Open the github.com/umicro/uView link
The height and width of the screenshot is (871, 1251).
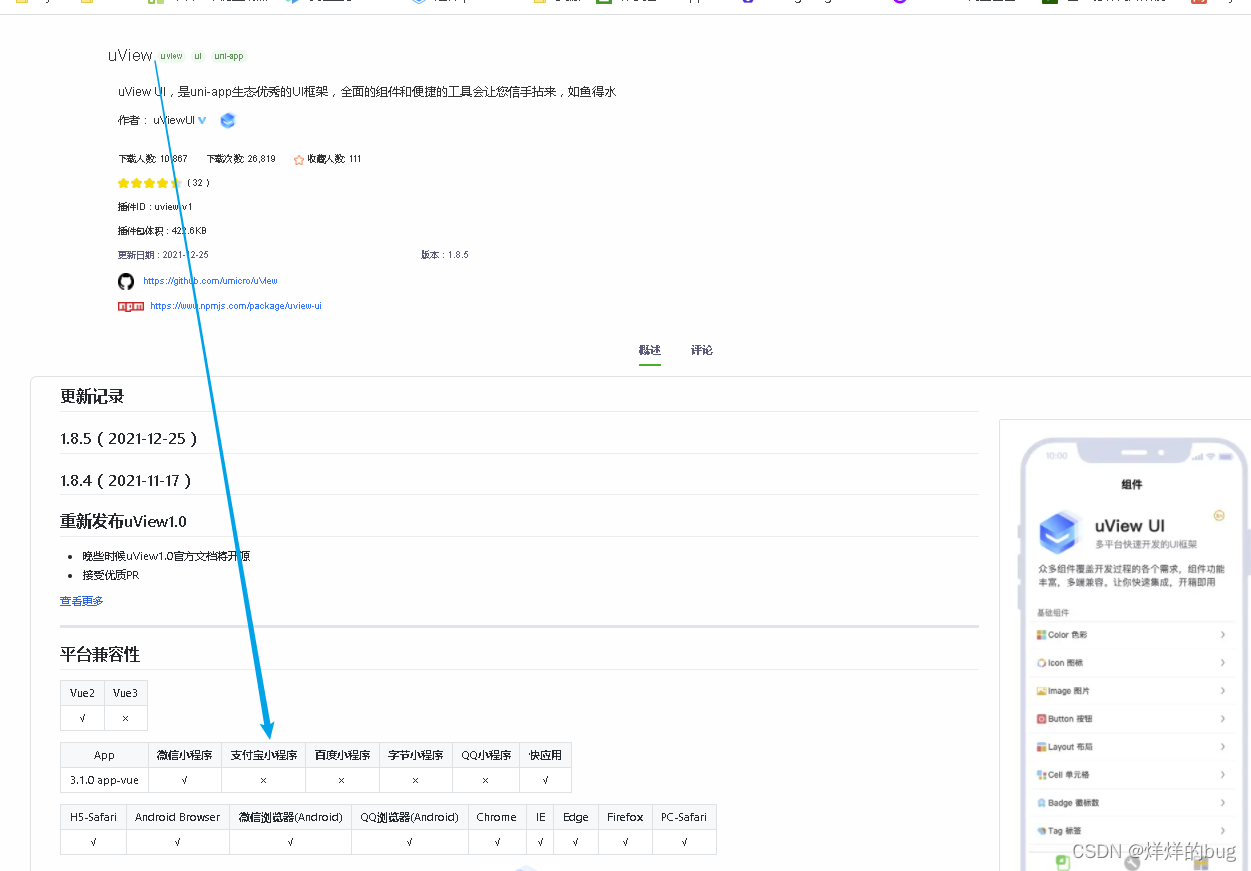pos(211,282)
